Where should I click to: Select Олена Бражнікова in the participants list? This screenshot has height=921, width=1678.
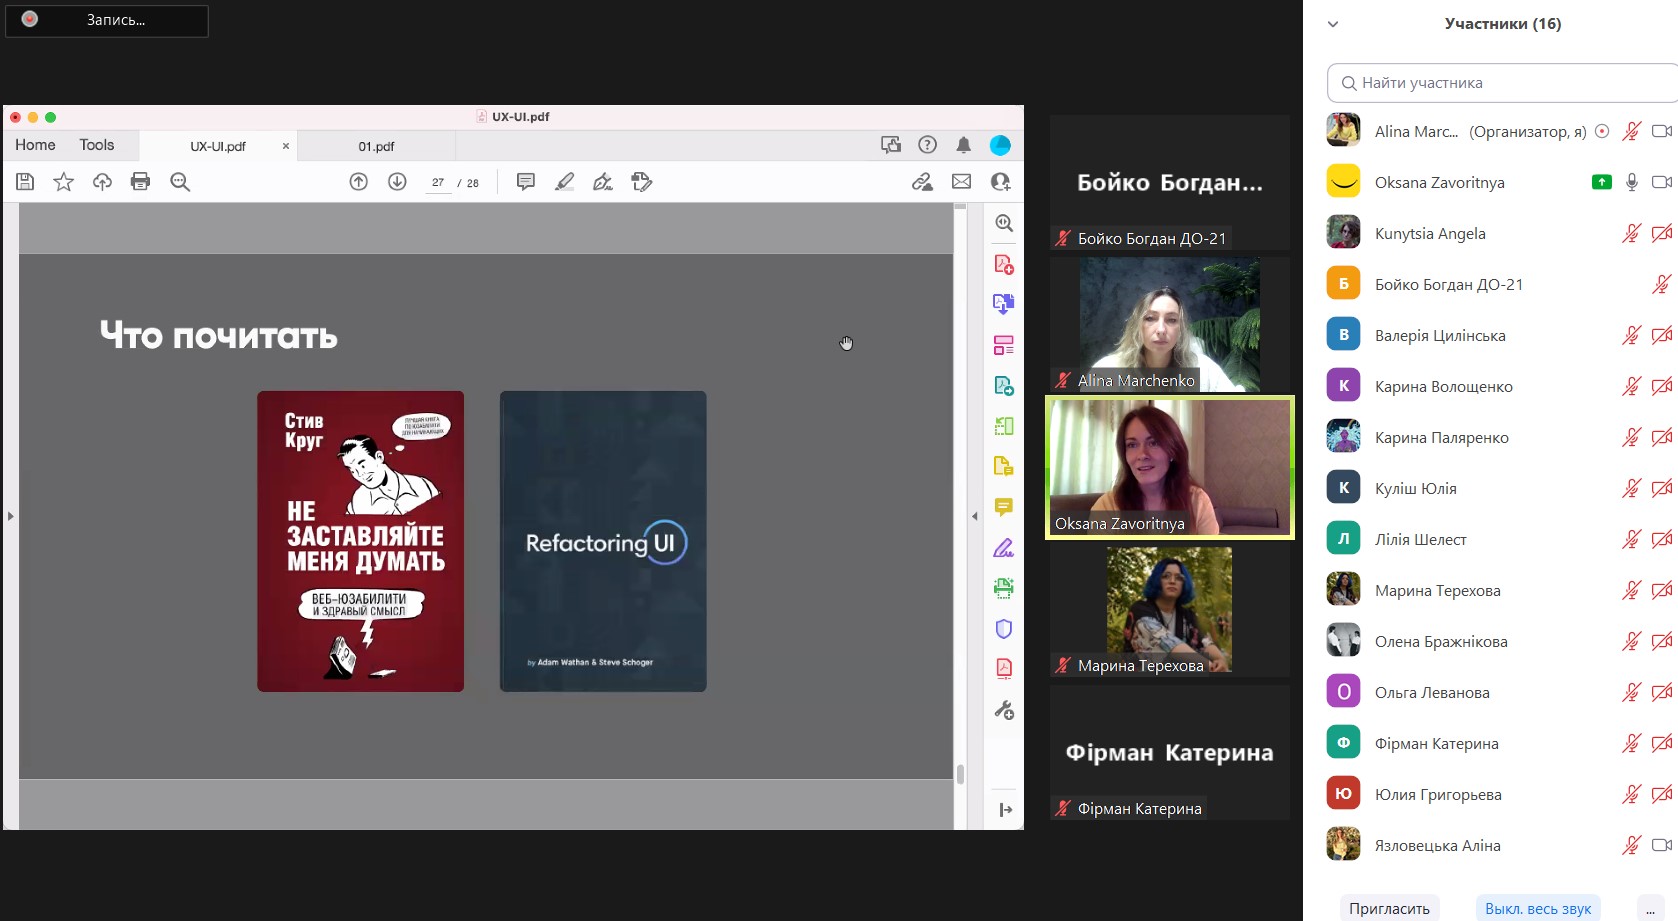point(1500,641)
